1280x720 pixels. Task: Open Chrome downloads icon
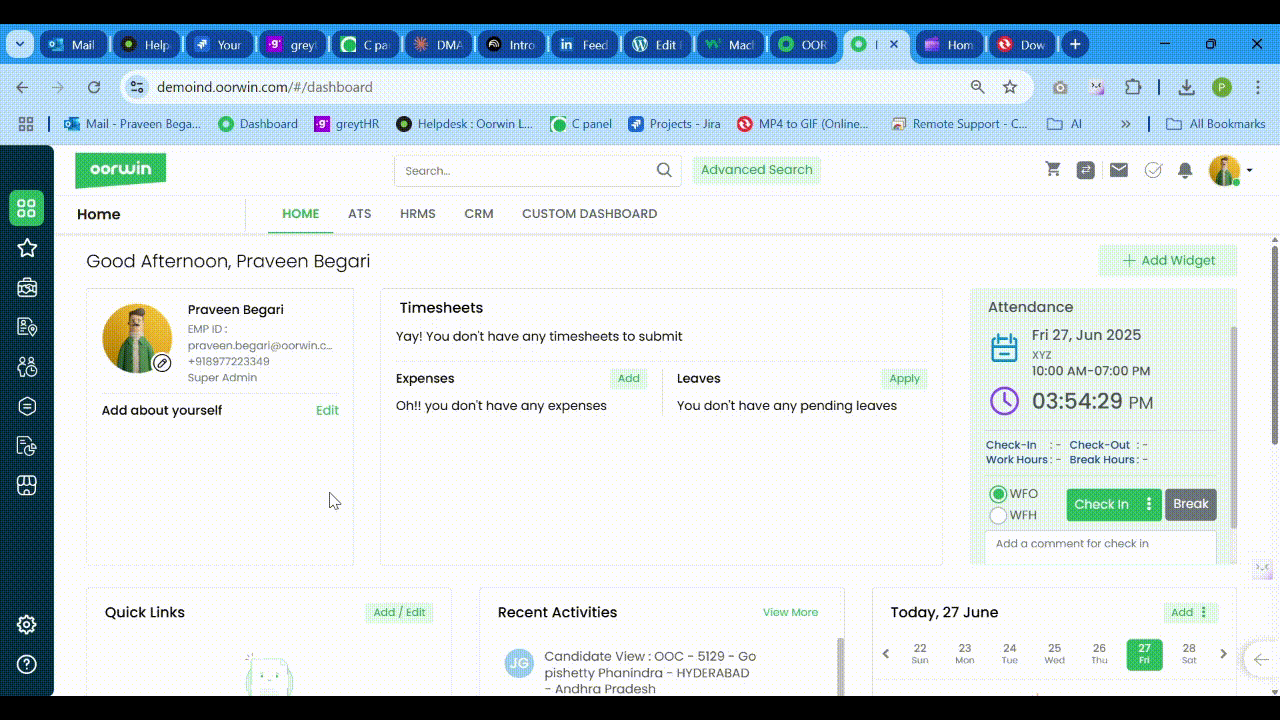click(1186, 87)
